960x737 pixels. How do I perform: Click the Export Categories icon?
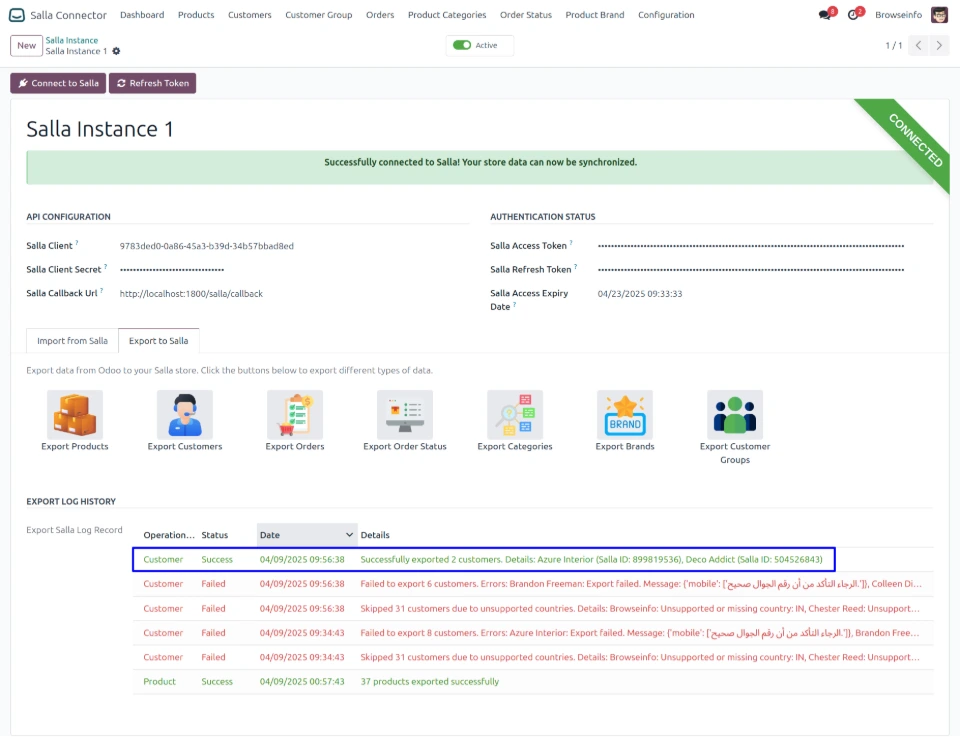(515, 415)
